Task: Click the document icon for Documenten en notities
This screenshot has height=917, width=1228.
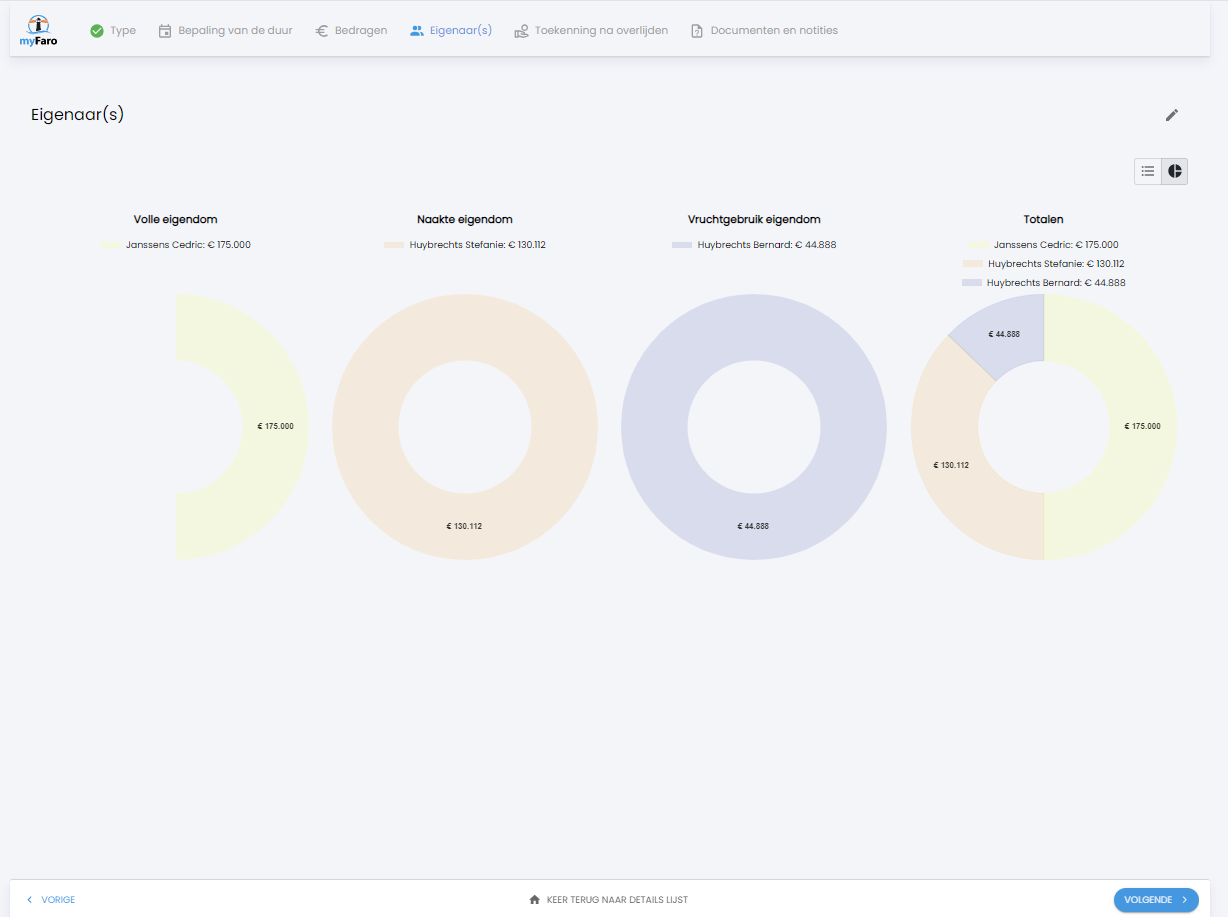Action: pos(697,31)
